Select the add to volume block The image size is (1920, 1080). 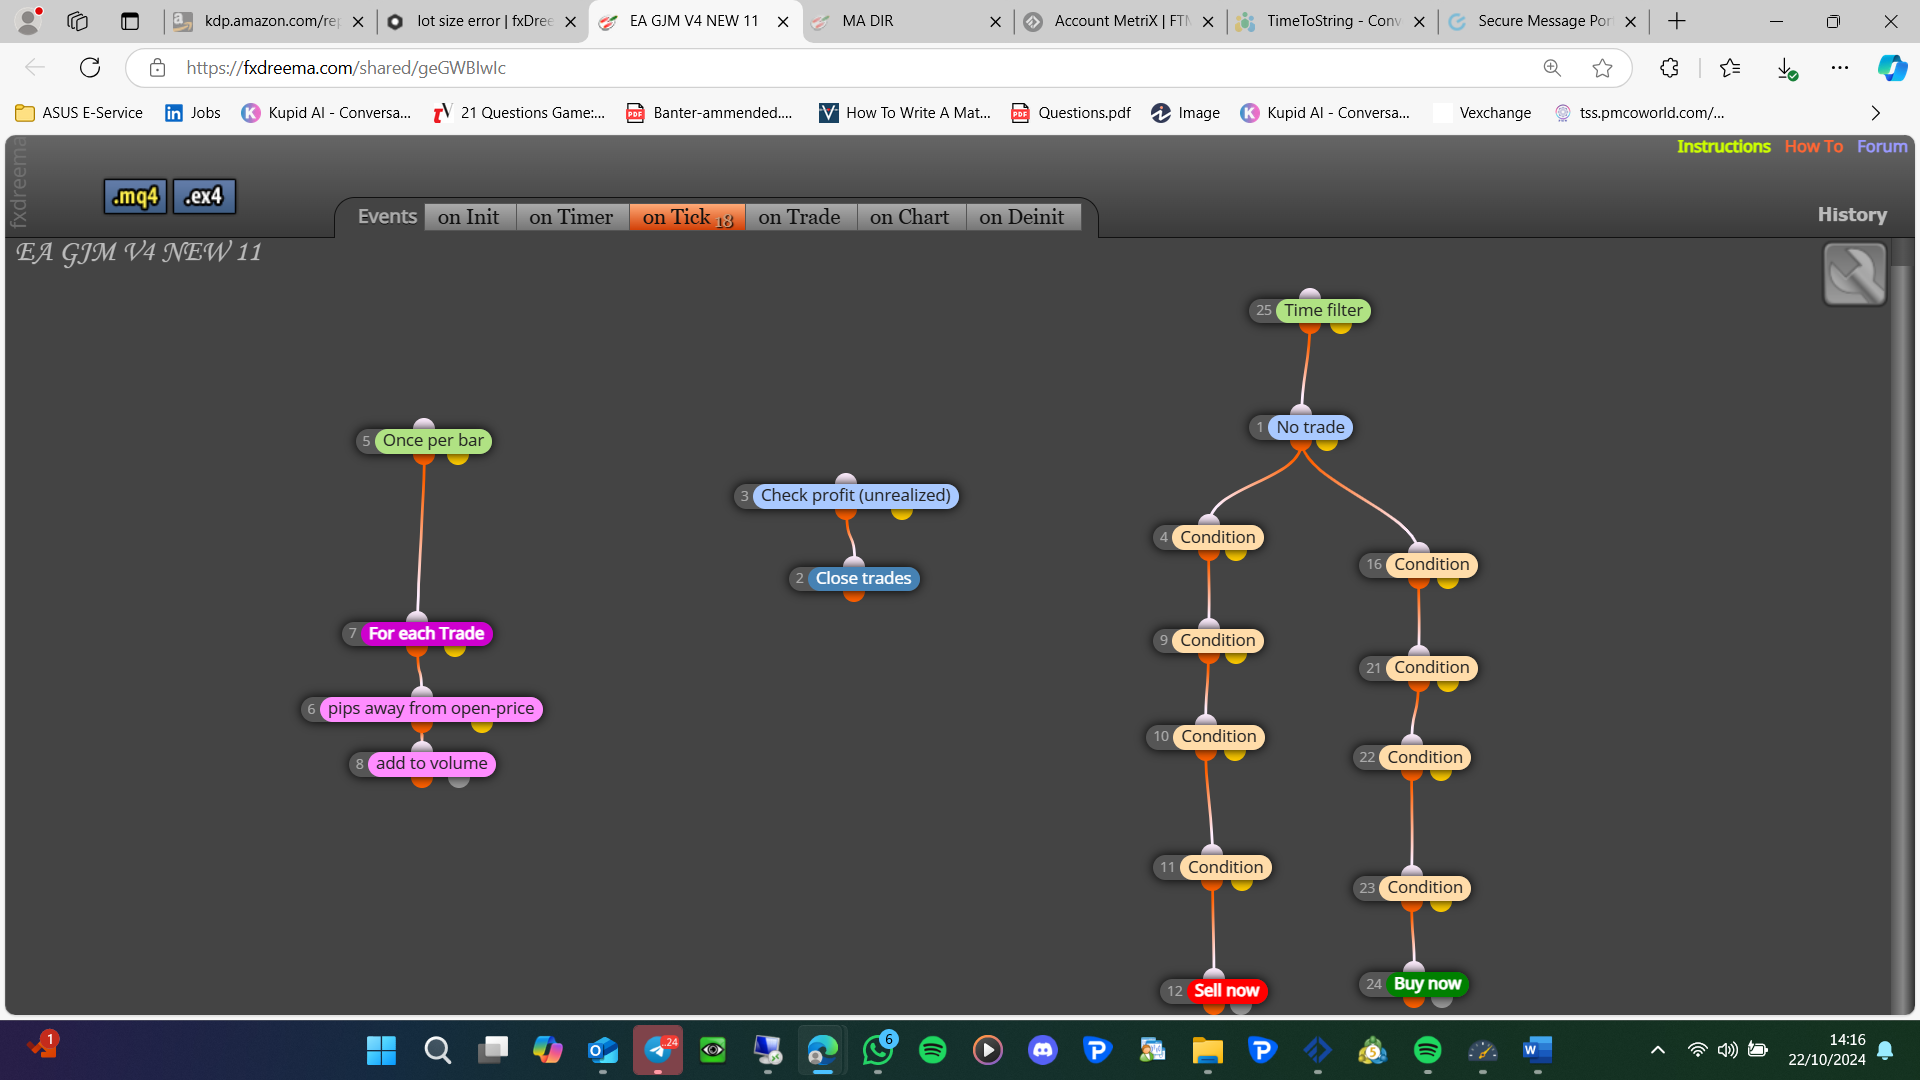(x=431, y=763)
